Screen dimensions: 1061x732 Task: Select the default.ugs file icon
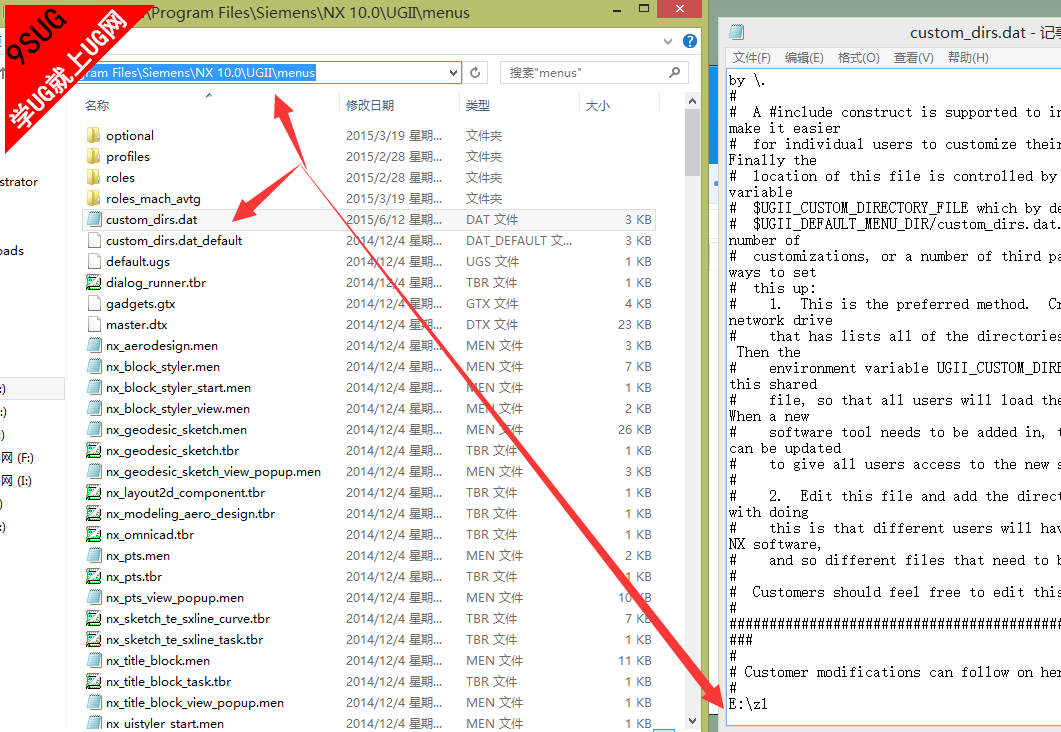click(x=94, y=261)
